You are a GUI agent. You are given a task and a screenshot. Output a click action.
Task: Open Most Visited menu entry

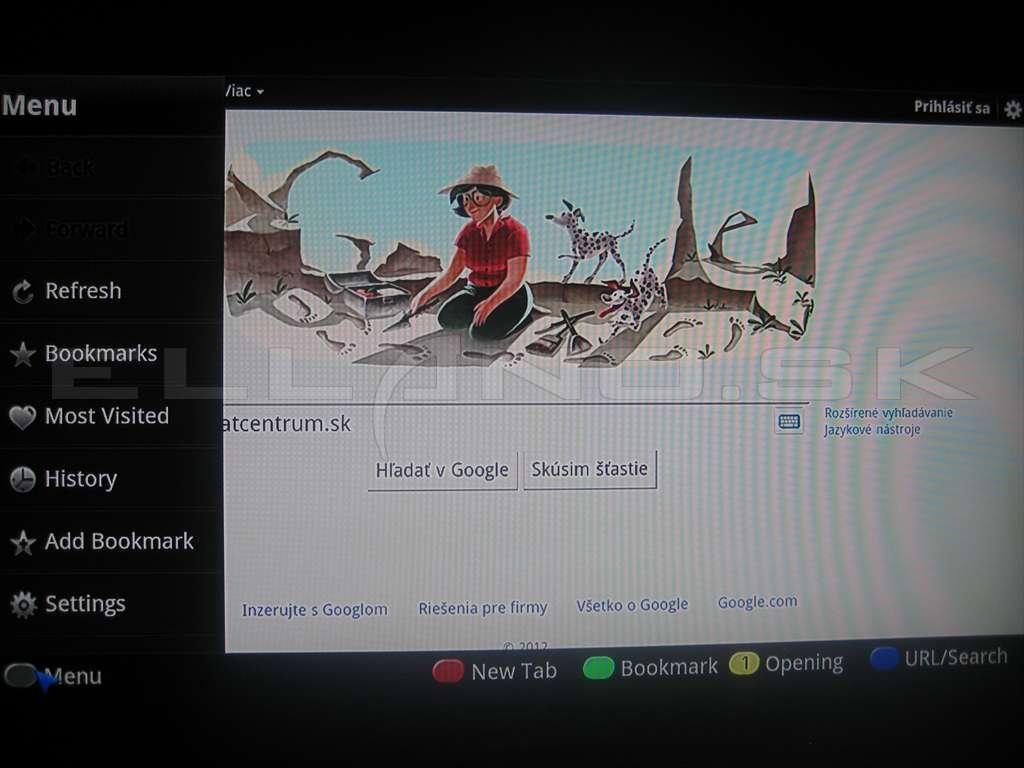click(111, 417)
